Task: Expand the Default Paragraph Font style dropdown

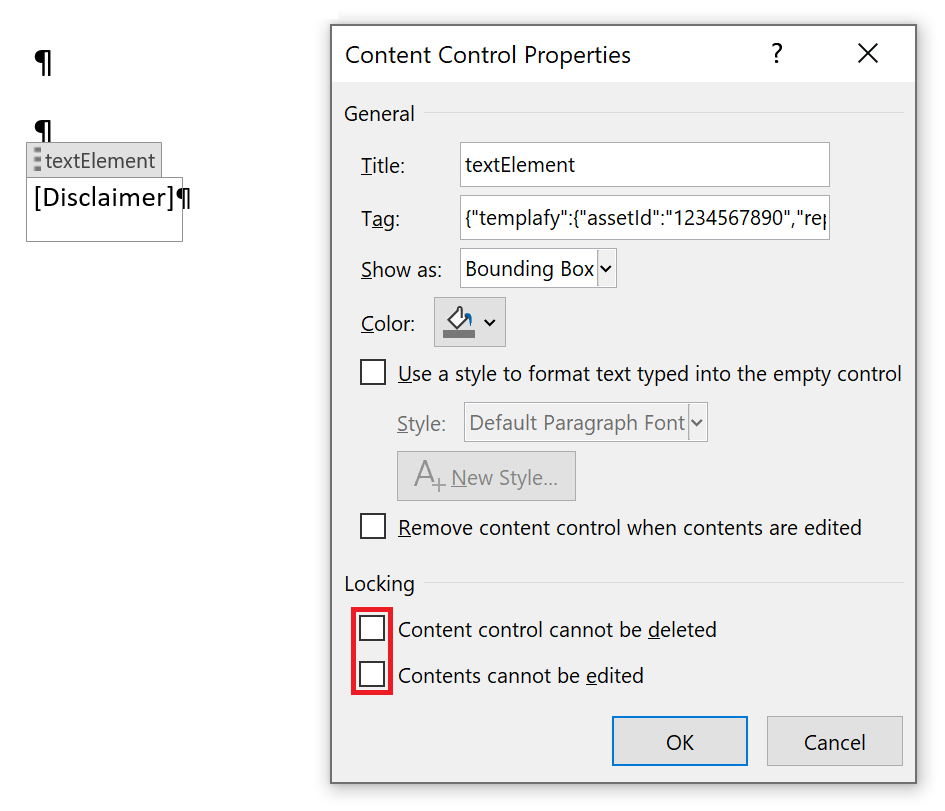Action: pyautogui.click(x=697, y=421)
